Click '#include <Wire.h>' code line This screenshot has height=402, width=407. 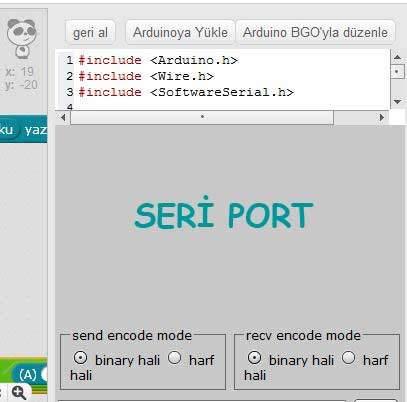tap(146, 76)
